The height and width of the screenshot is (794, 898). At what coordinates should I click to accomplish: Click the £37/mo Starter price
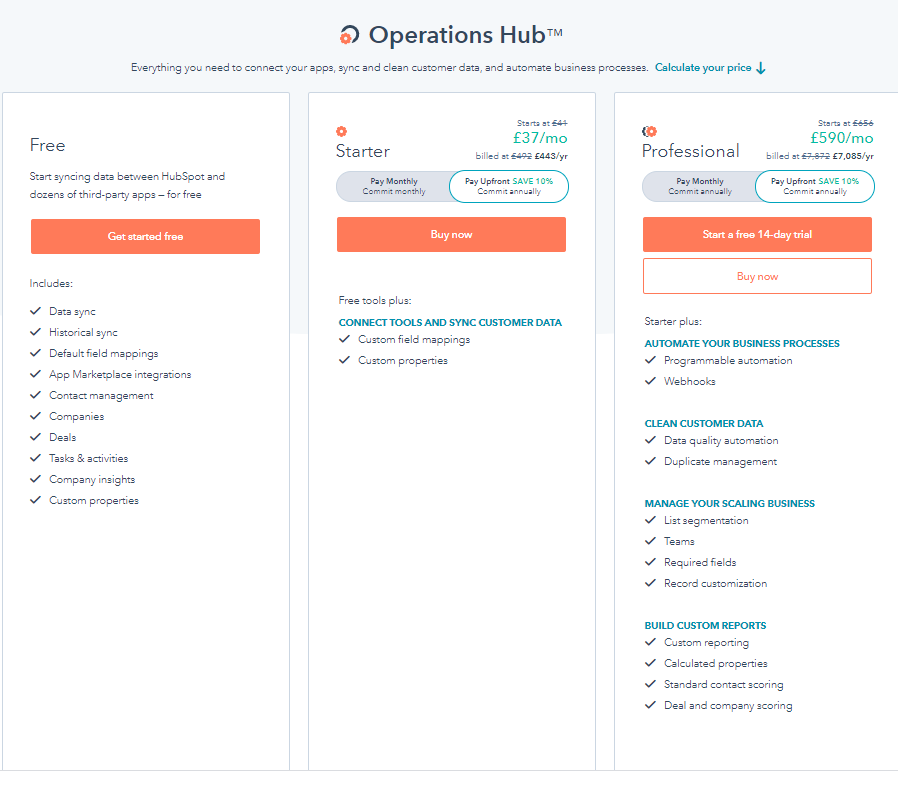click(x=540, y=138)
